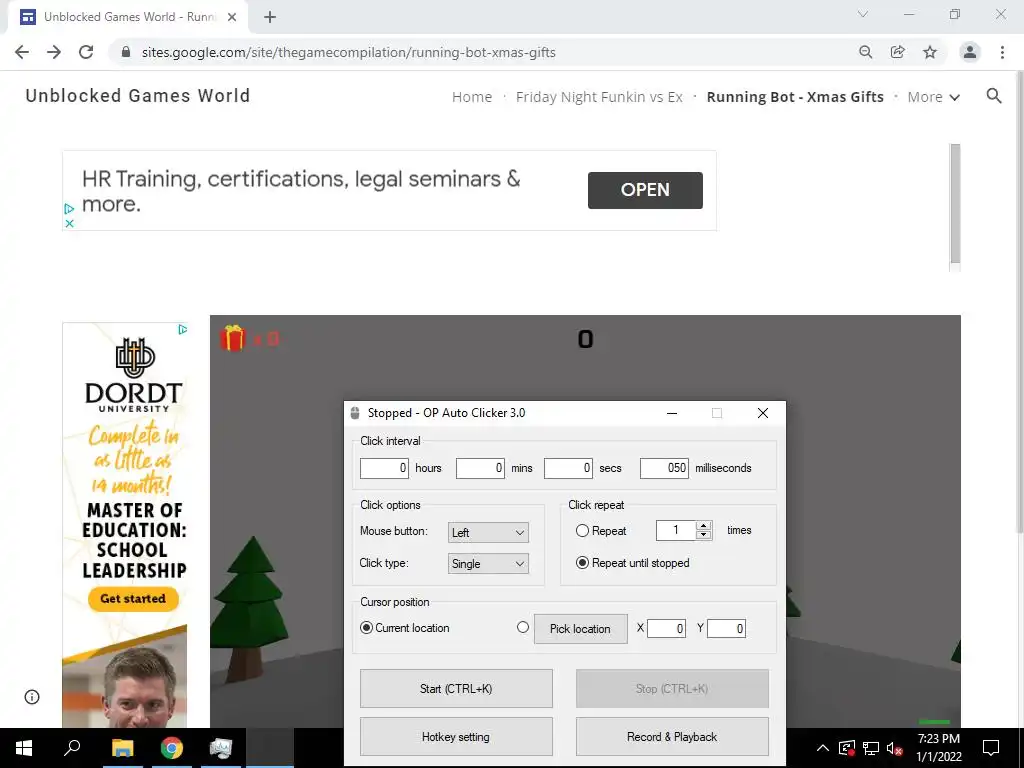Switch to Chrome from the taskbar
The width and height of the screenshot is (1024, 768).
[x=172, y=748]
